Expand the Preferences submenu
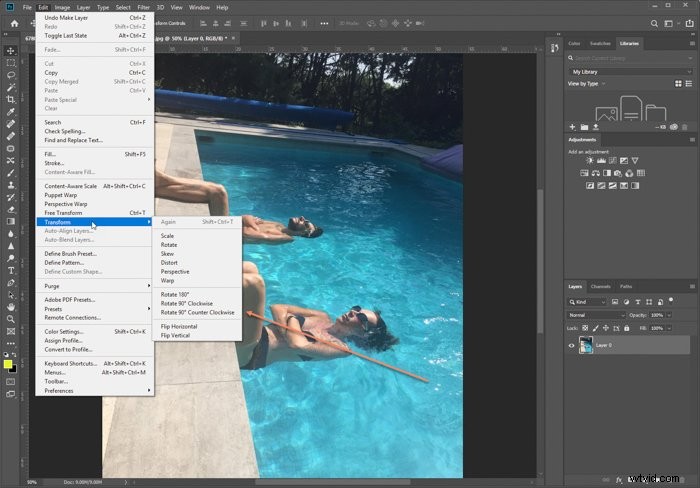700x488 pixels. point(95,391)
